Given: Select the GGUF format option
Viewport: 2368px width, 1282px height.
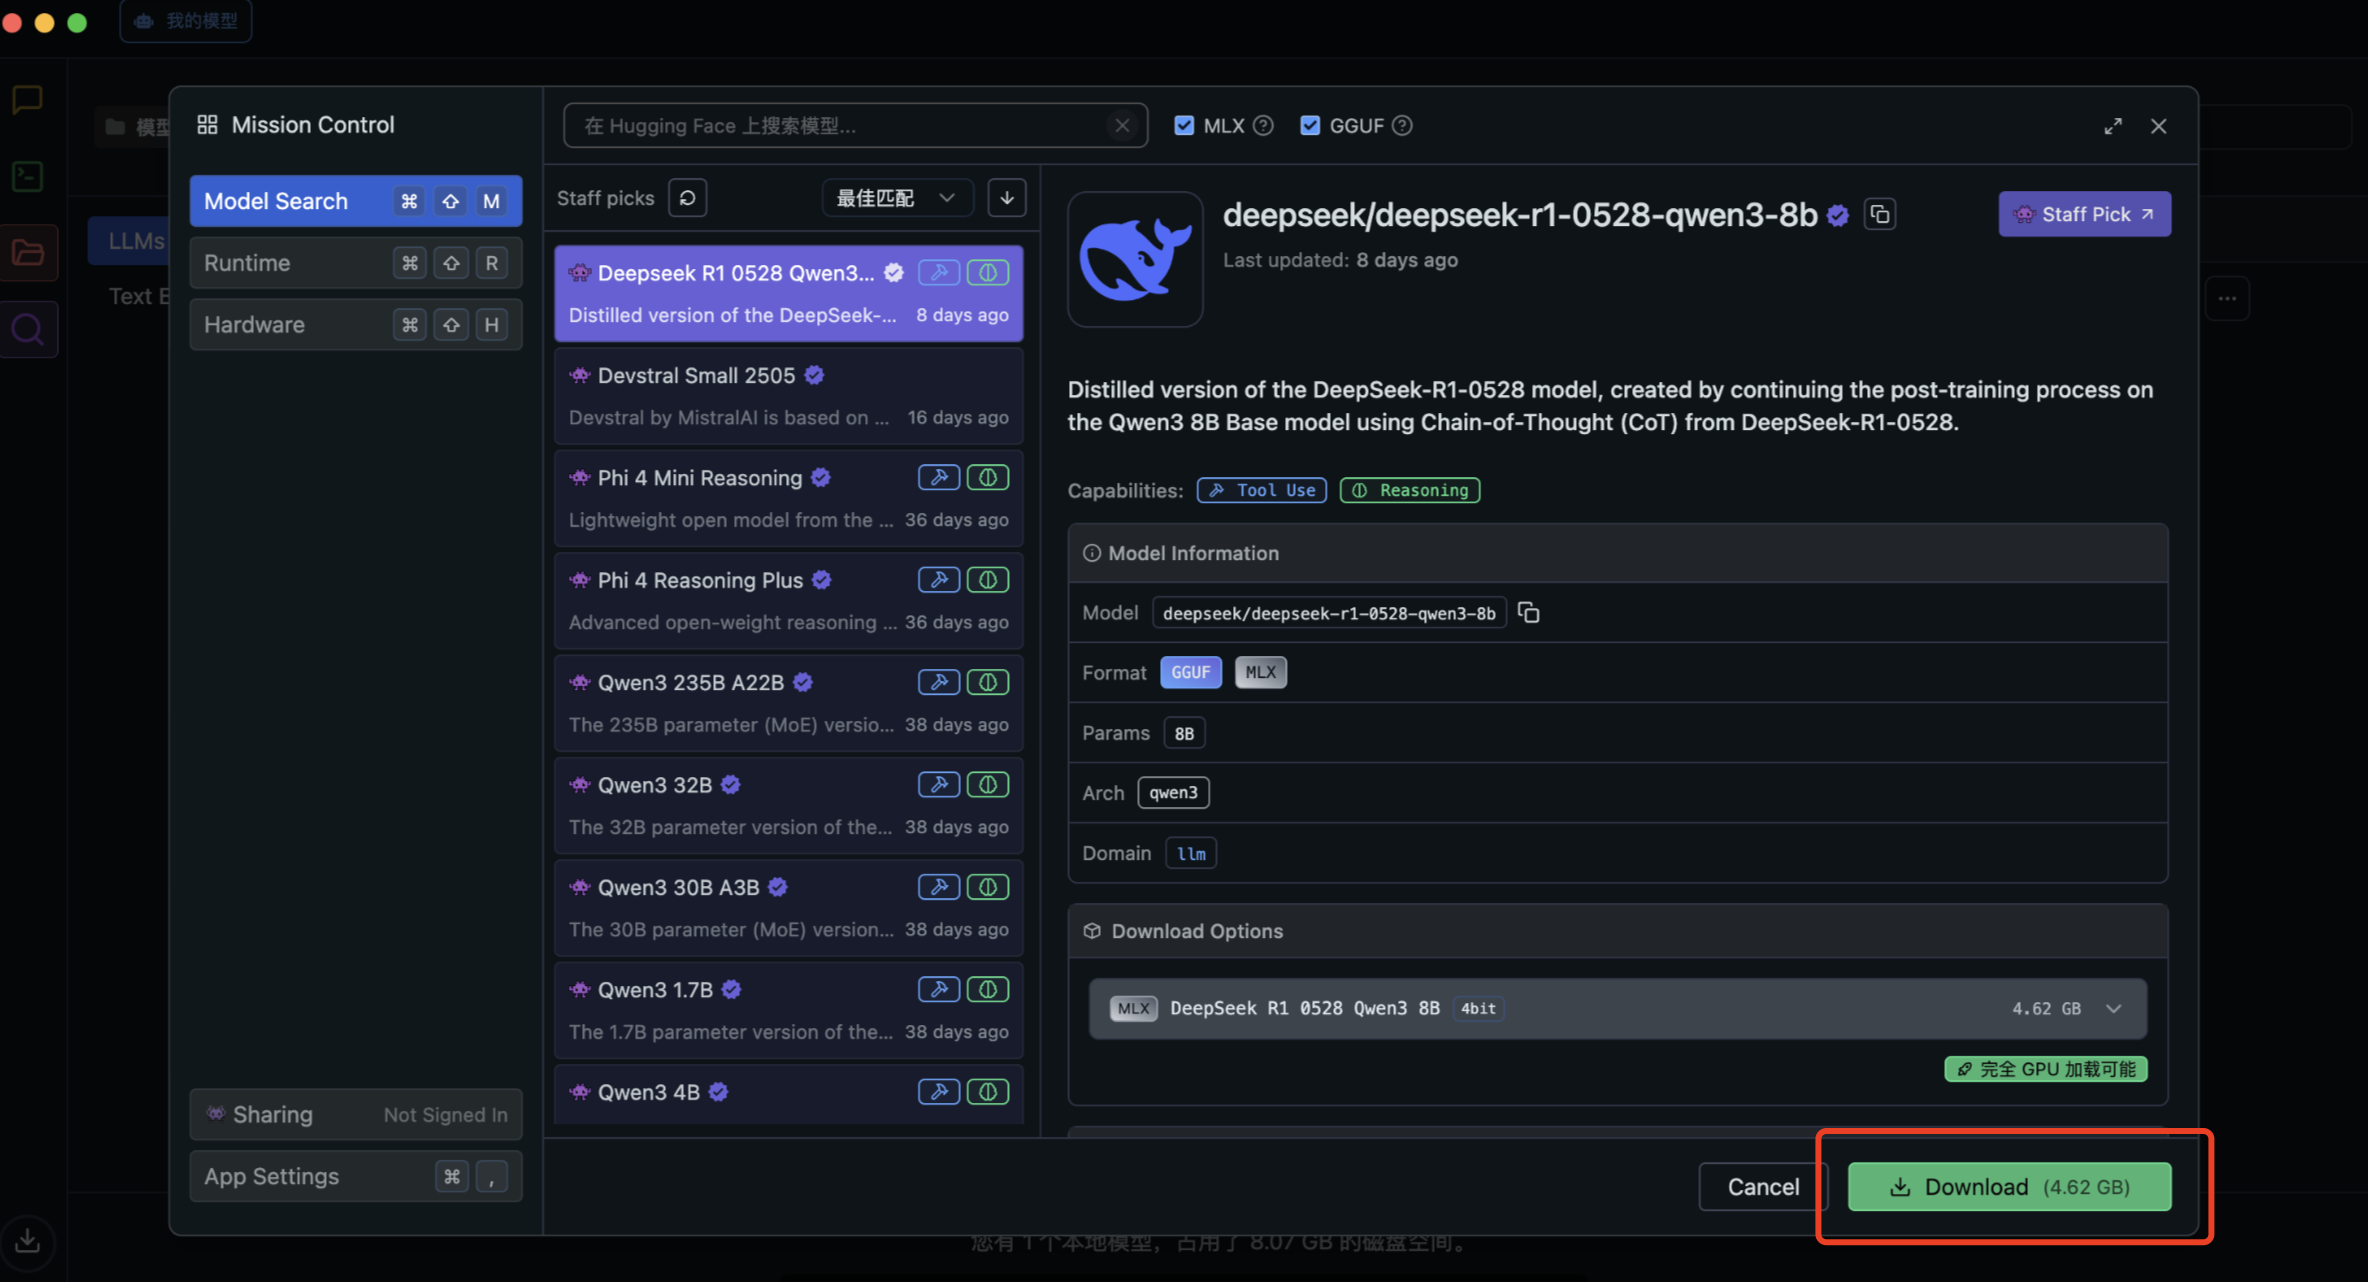Looking at the screenshot, I should (1190, 672).
